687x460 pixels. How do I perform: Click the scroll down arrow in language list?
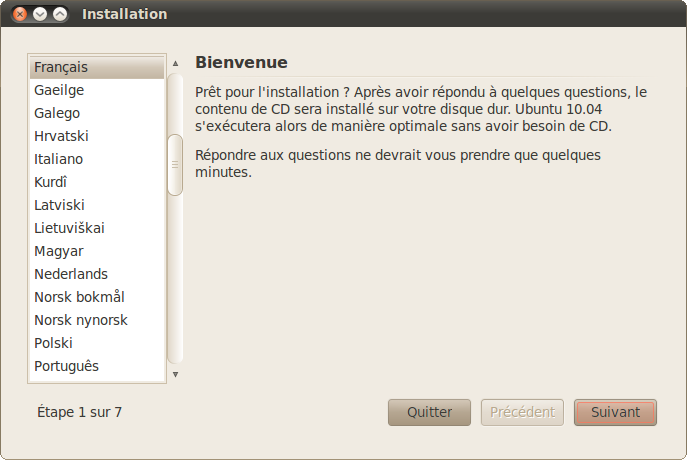[x=175, y=374]
